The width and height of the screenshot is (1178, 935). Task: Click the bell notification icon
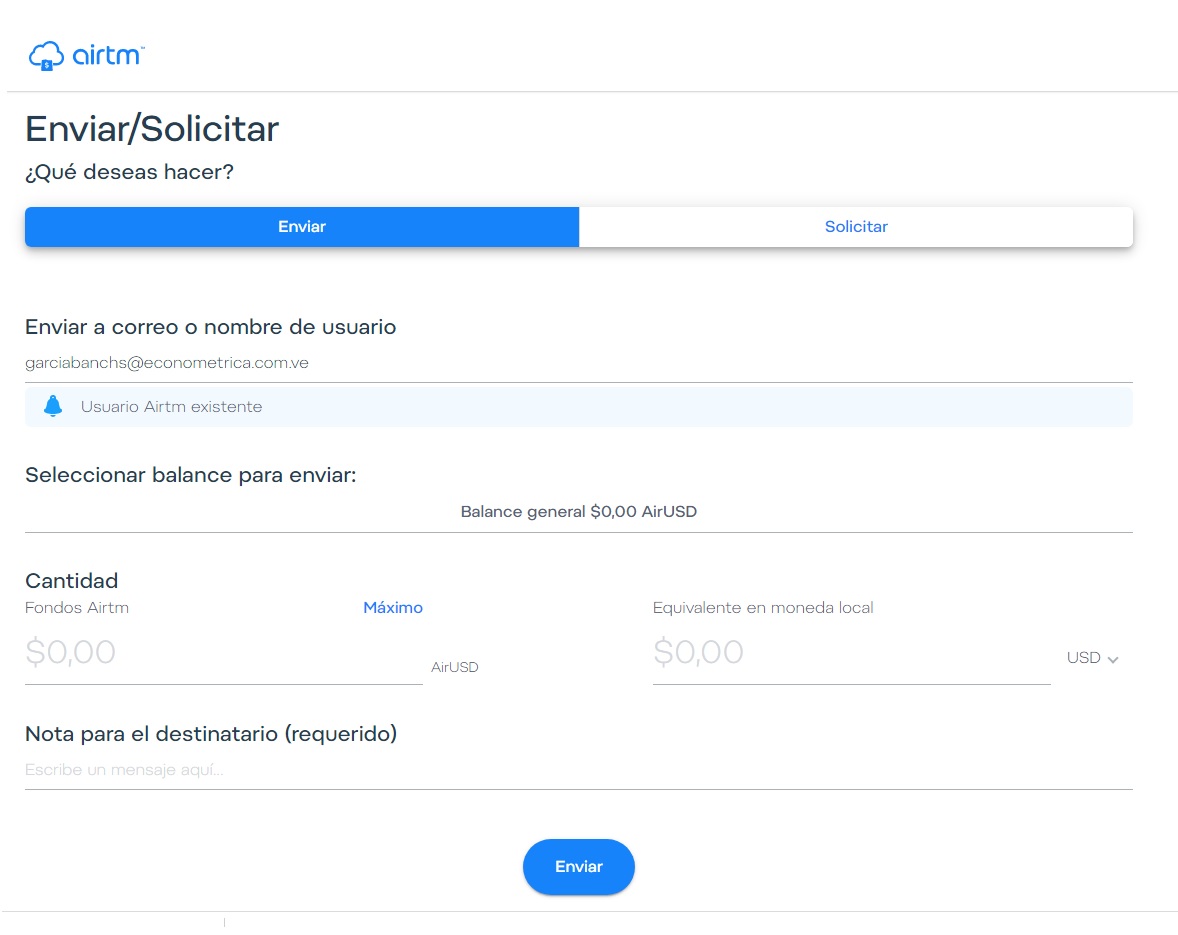point(53,406)
